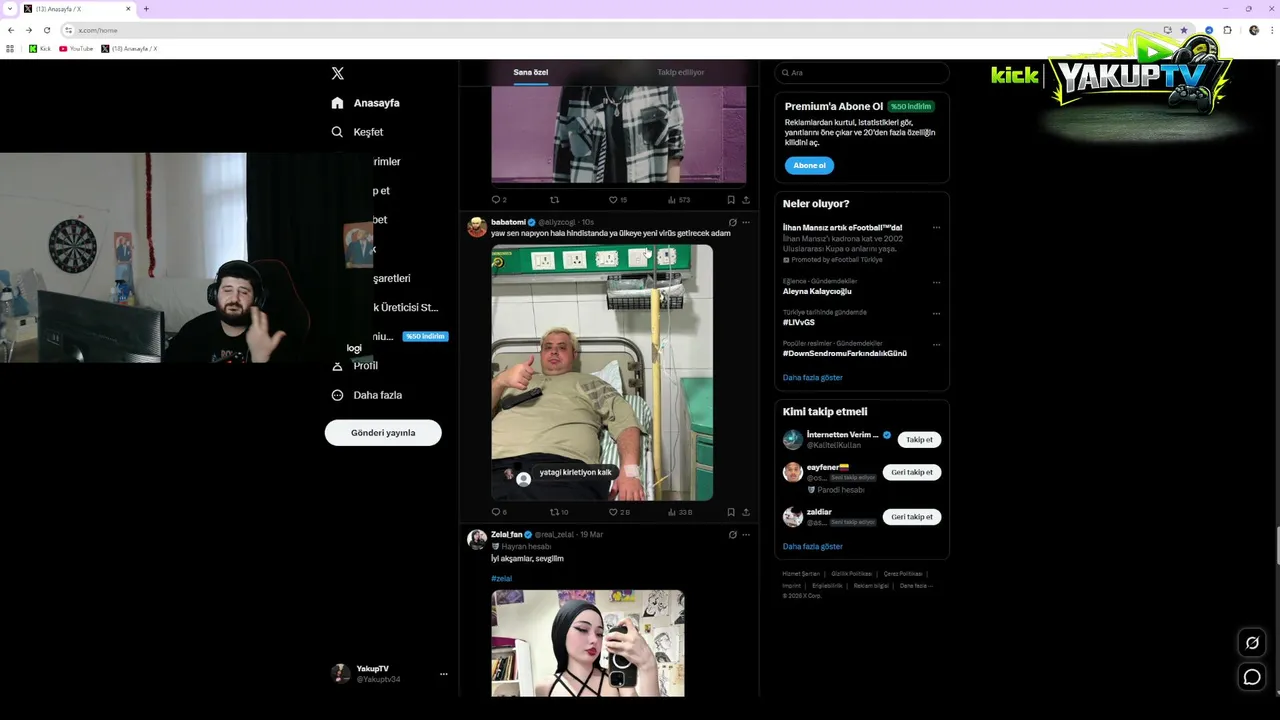Open options for the Aleyna Kalaycıoğlu trend
This screenshot has height=720, width=1280.
(936, 282)
